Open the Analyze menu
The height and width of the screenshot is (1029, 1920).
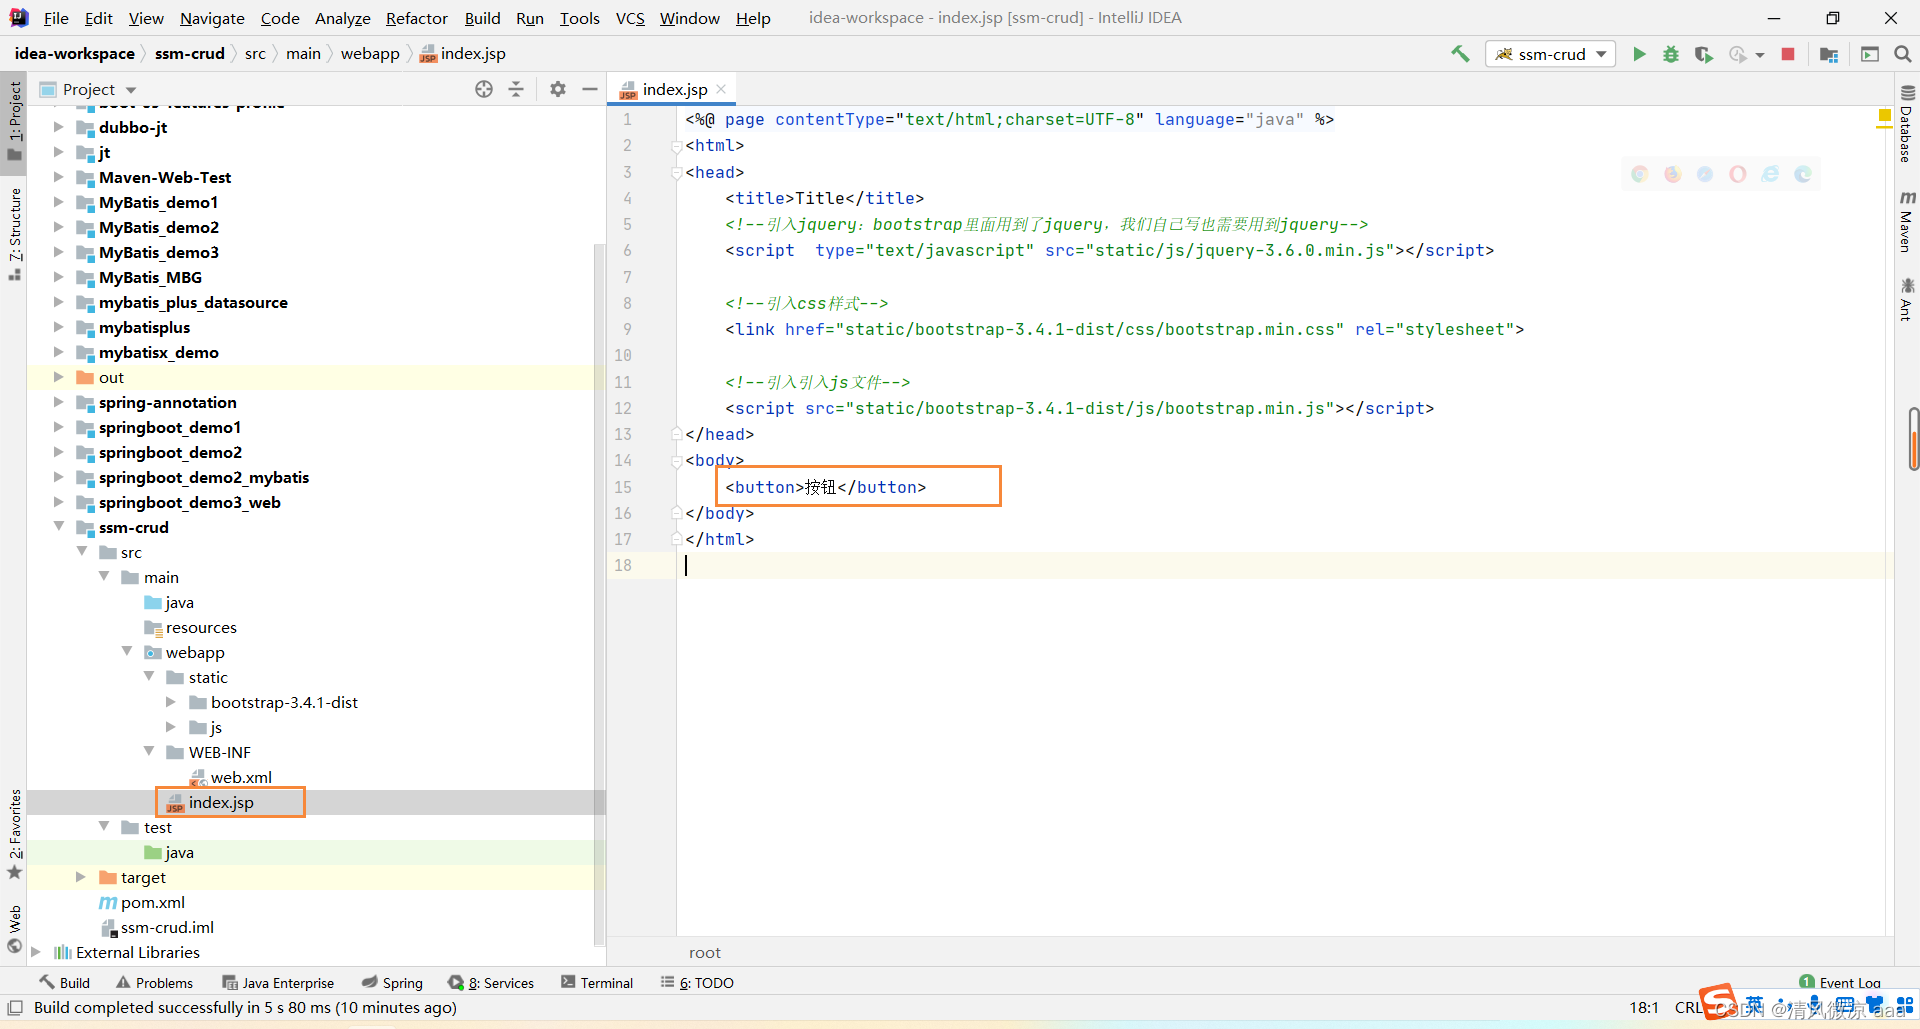click(x=342, y=18)
